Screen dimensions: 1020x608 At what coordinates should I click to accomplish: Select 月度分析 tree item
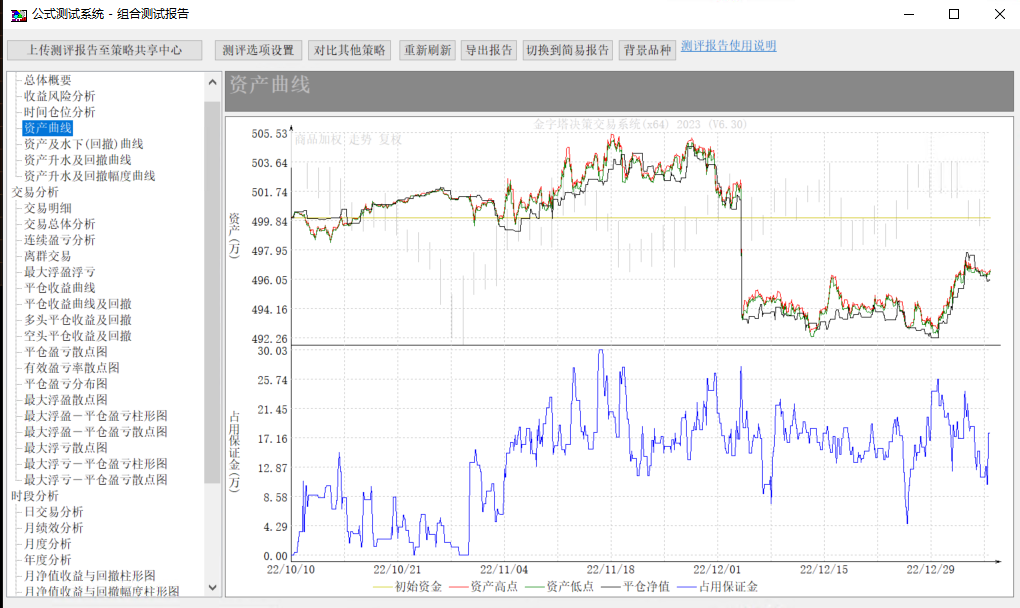click(47, 544)
